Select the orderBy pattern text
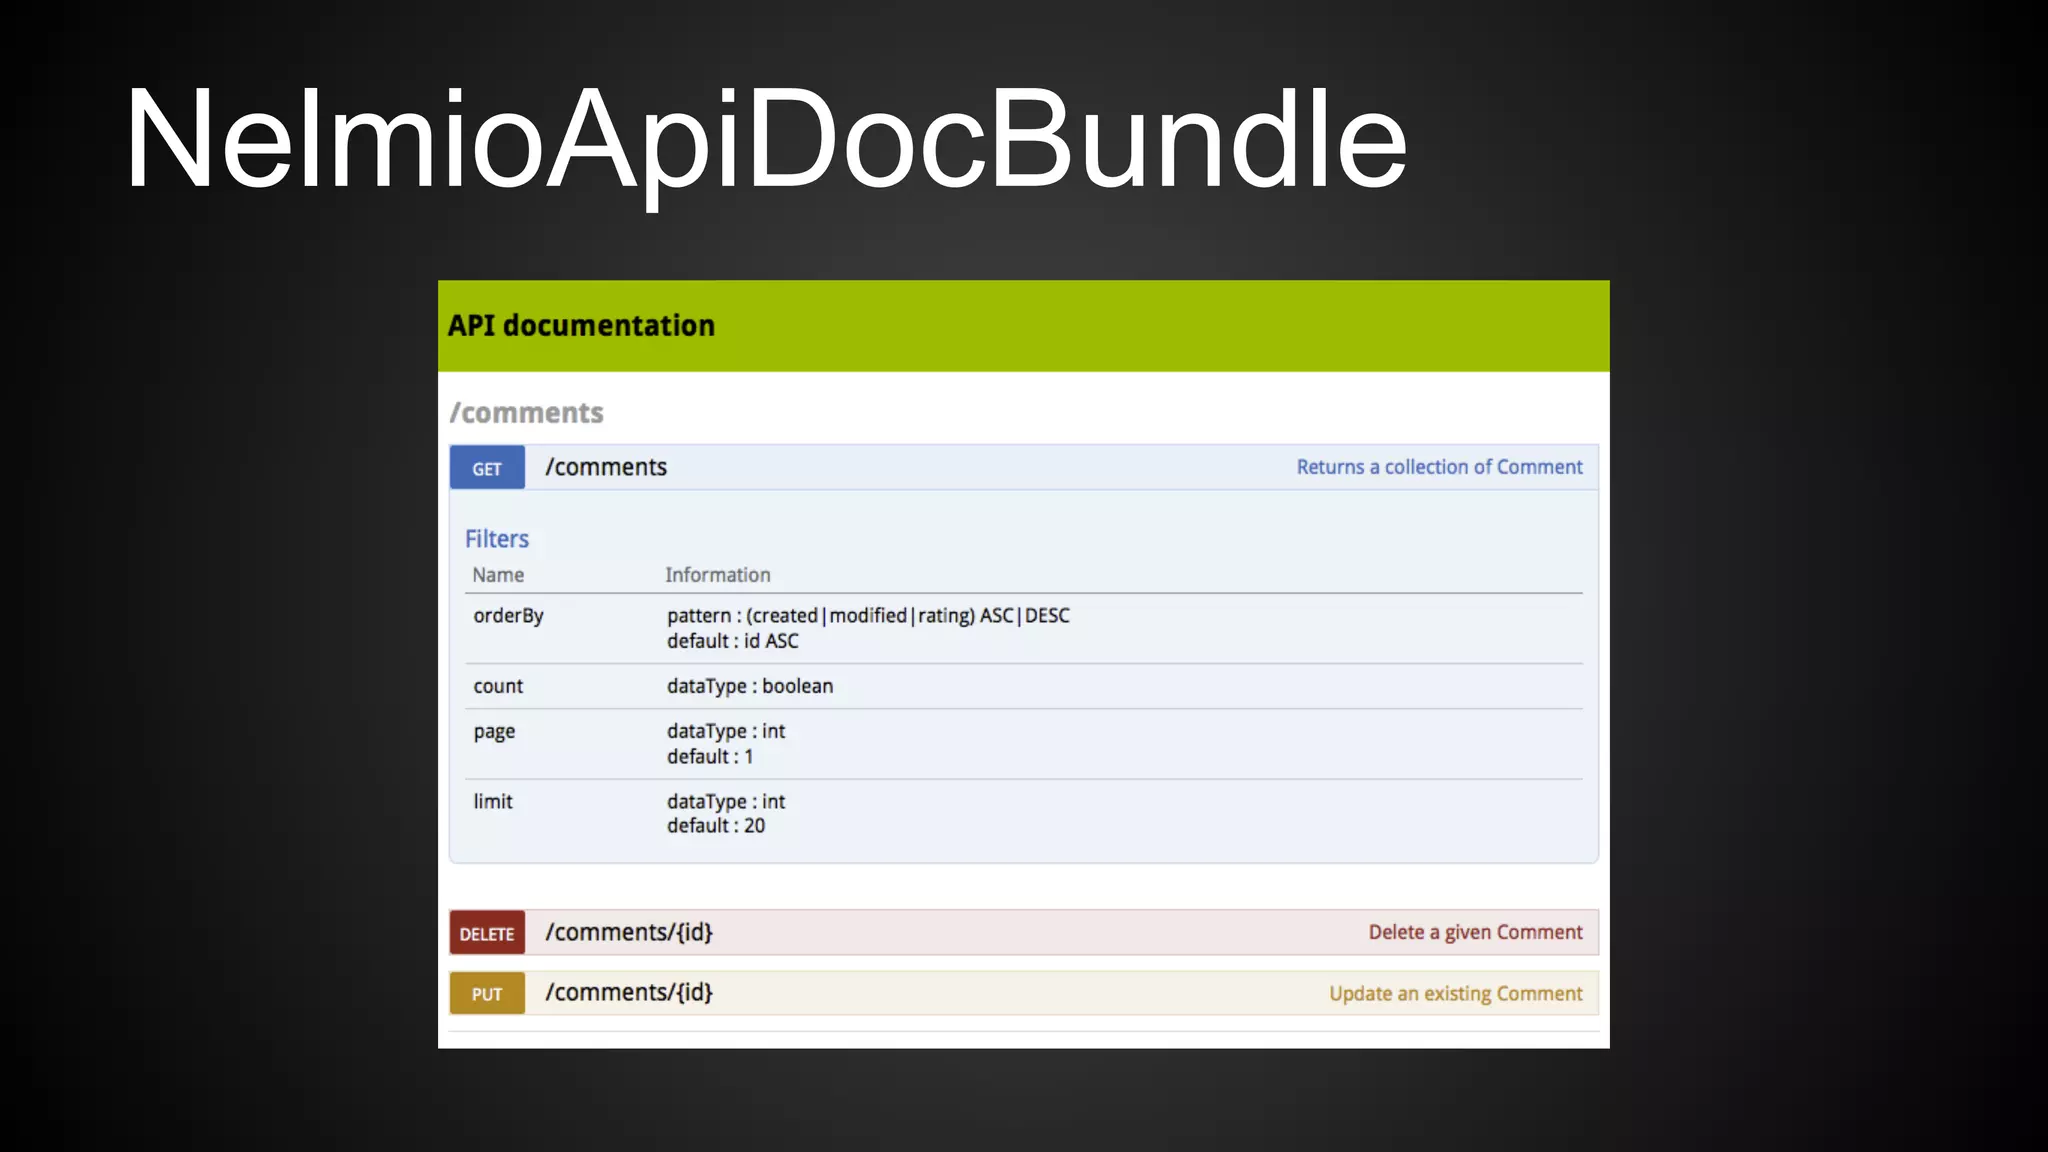The image size is (2048, 1152). [x=868, y=616]
